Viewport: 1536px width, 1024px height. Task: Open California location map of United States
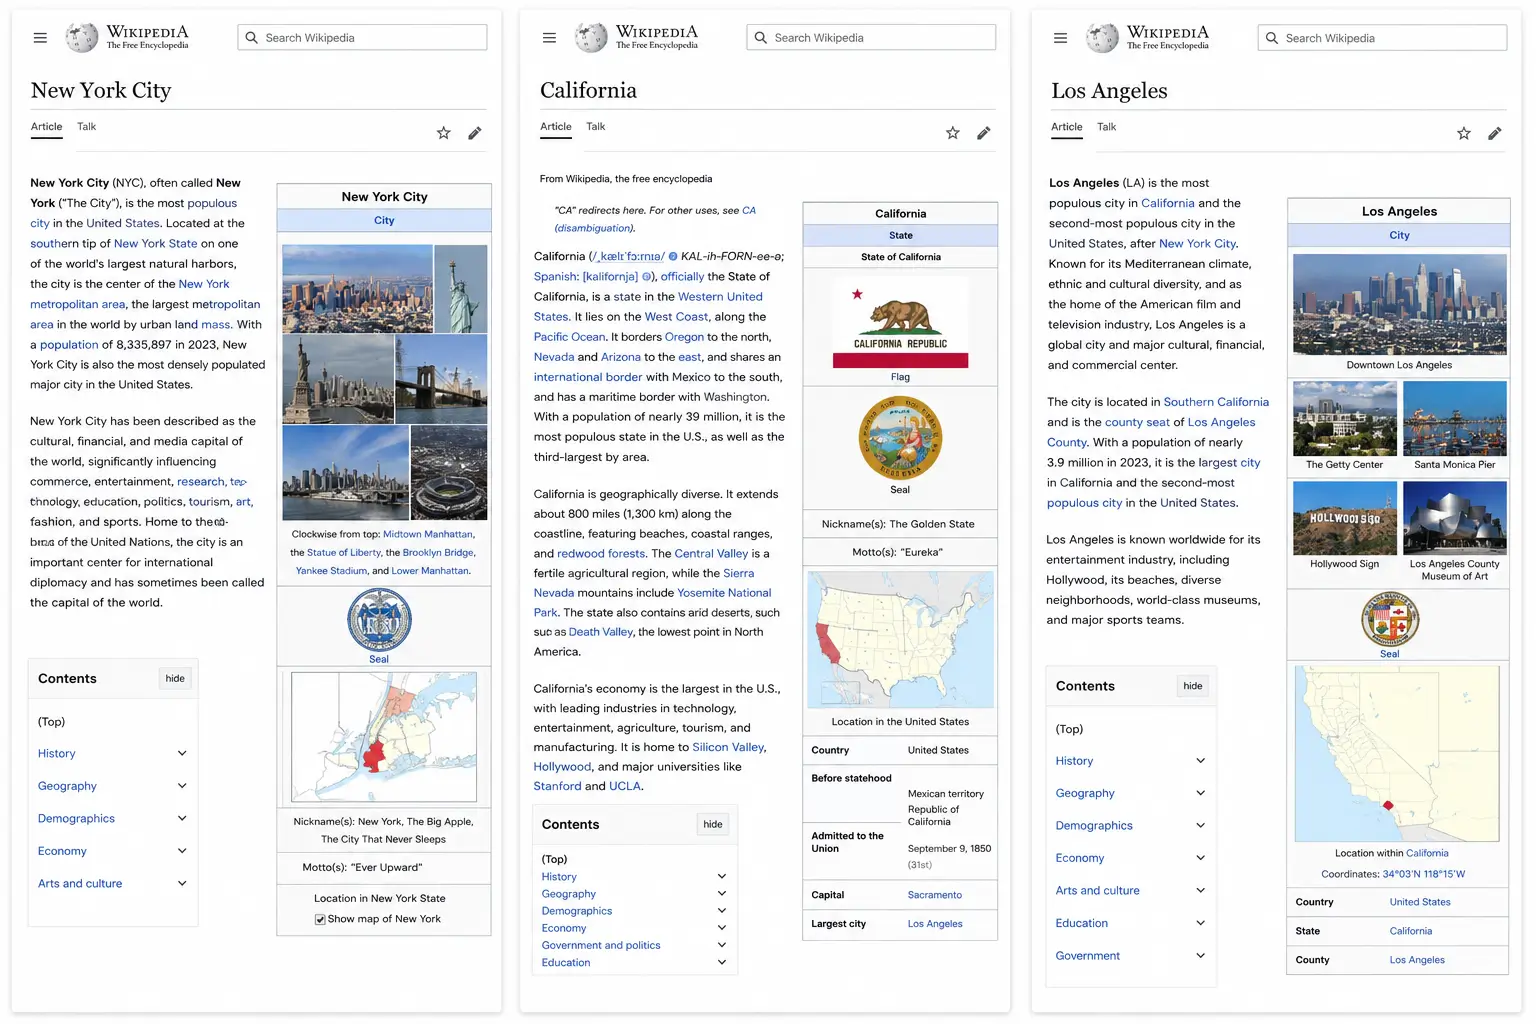901,640
